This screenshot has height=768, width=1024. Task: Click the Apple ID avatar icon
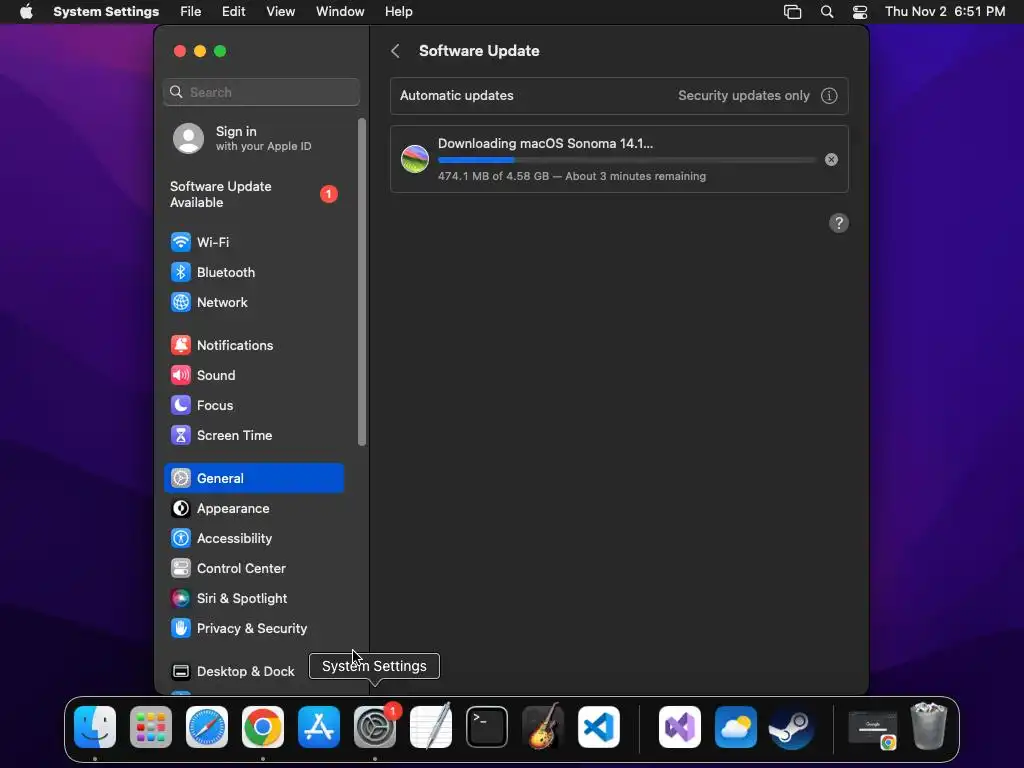click(x=188, y=138)
